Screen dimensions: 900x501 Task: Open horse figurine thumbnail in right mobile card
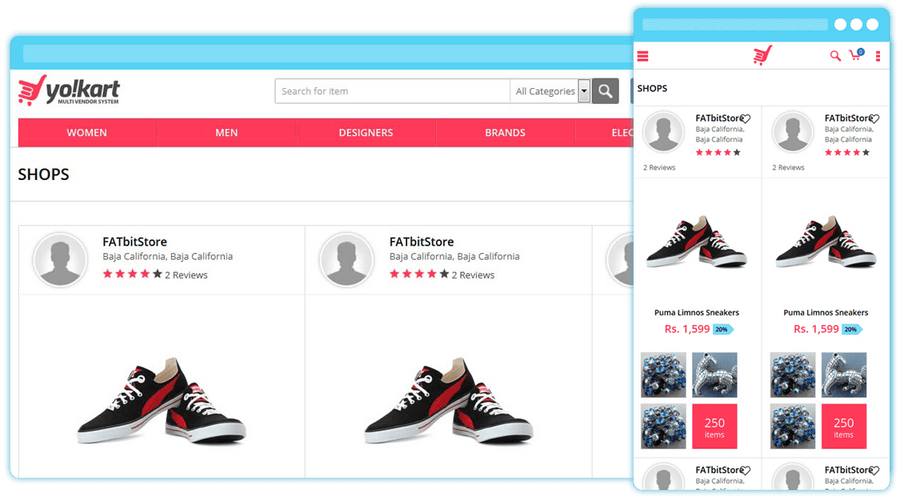[x=844, y=375]
